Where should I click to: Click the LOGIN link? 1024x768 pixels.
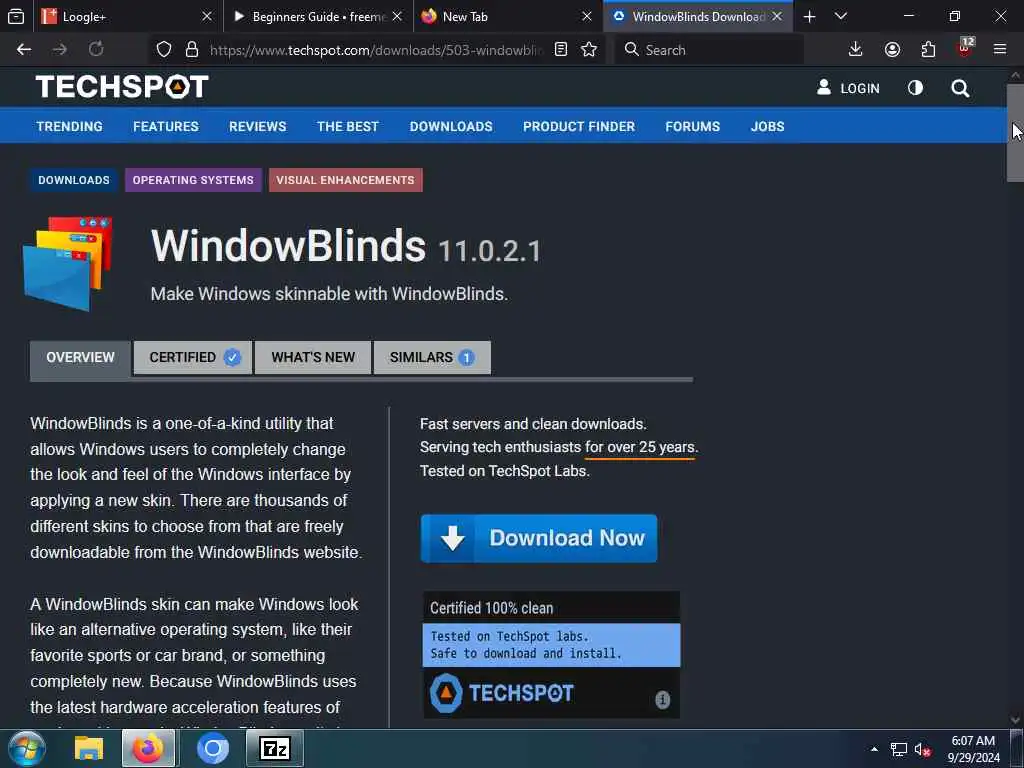click(x=848, y=88)
